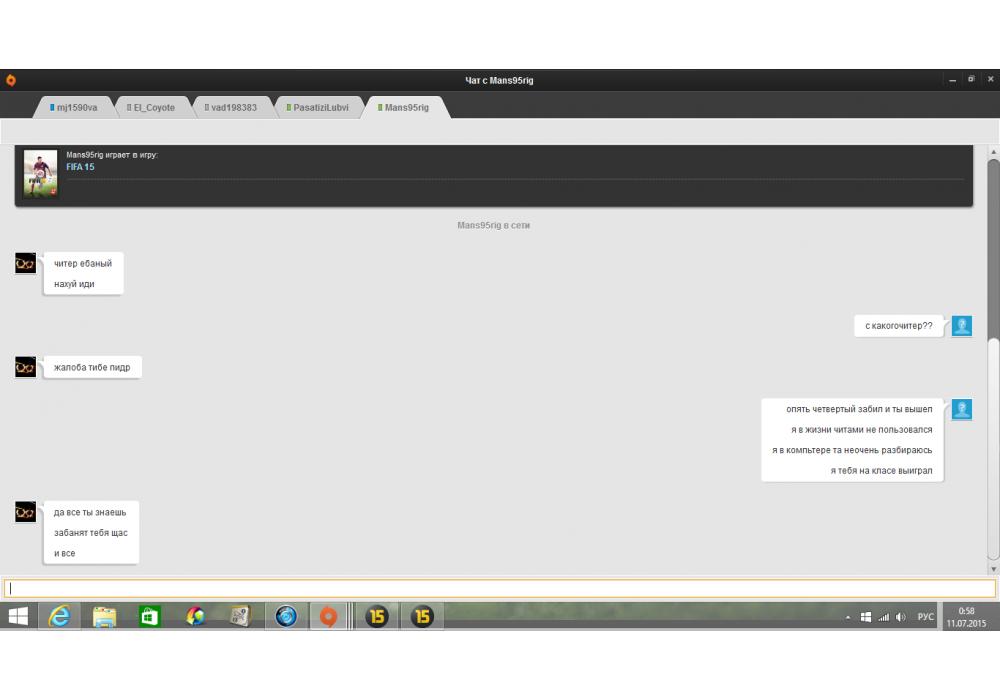This screenshot has width=1000, height=700.
Task: Click the message 'забанят тебя щас'
Action: [91, 533]
